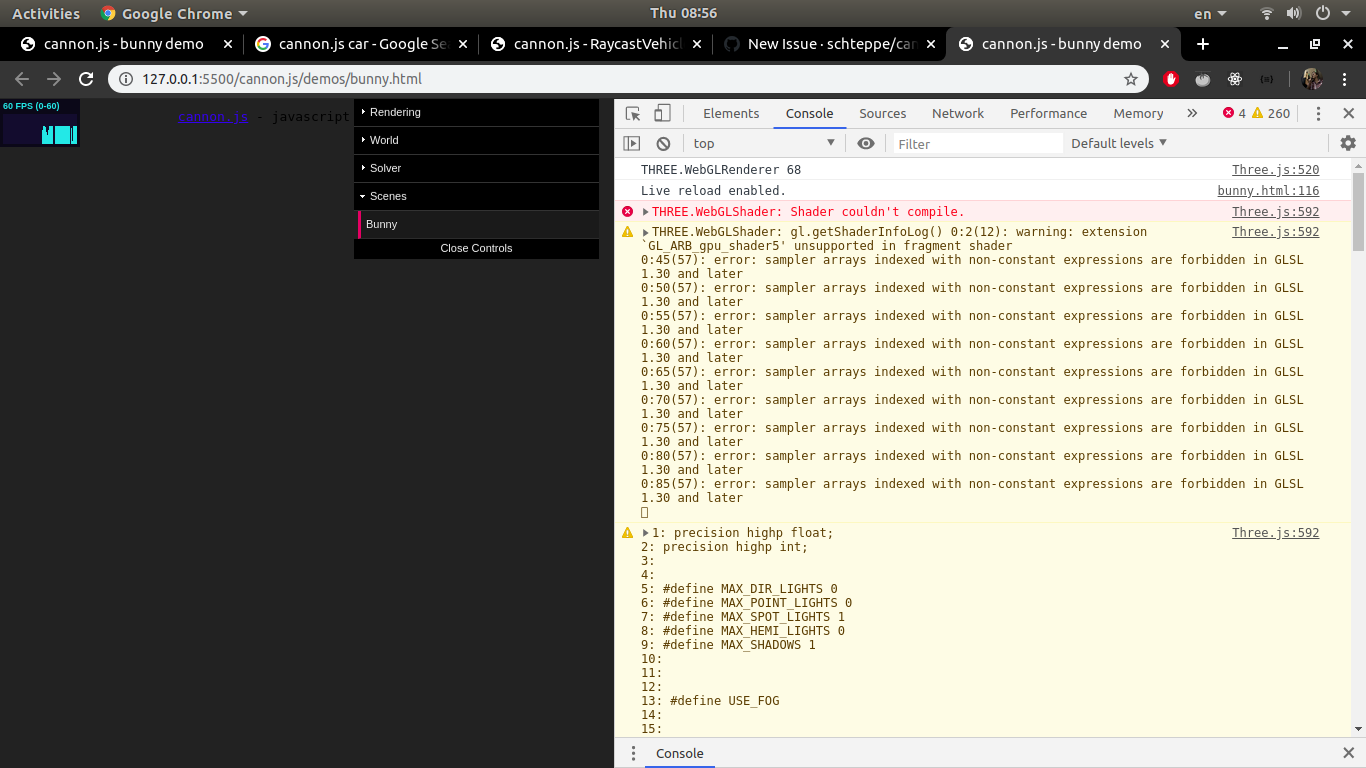Screen dimensions: 1366x768
Task: Reload the page with the refresh icon
Action: (x=86, y=78)
